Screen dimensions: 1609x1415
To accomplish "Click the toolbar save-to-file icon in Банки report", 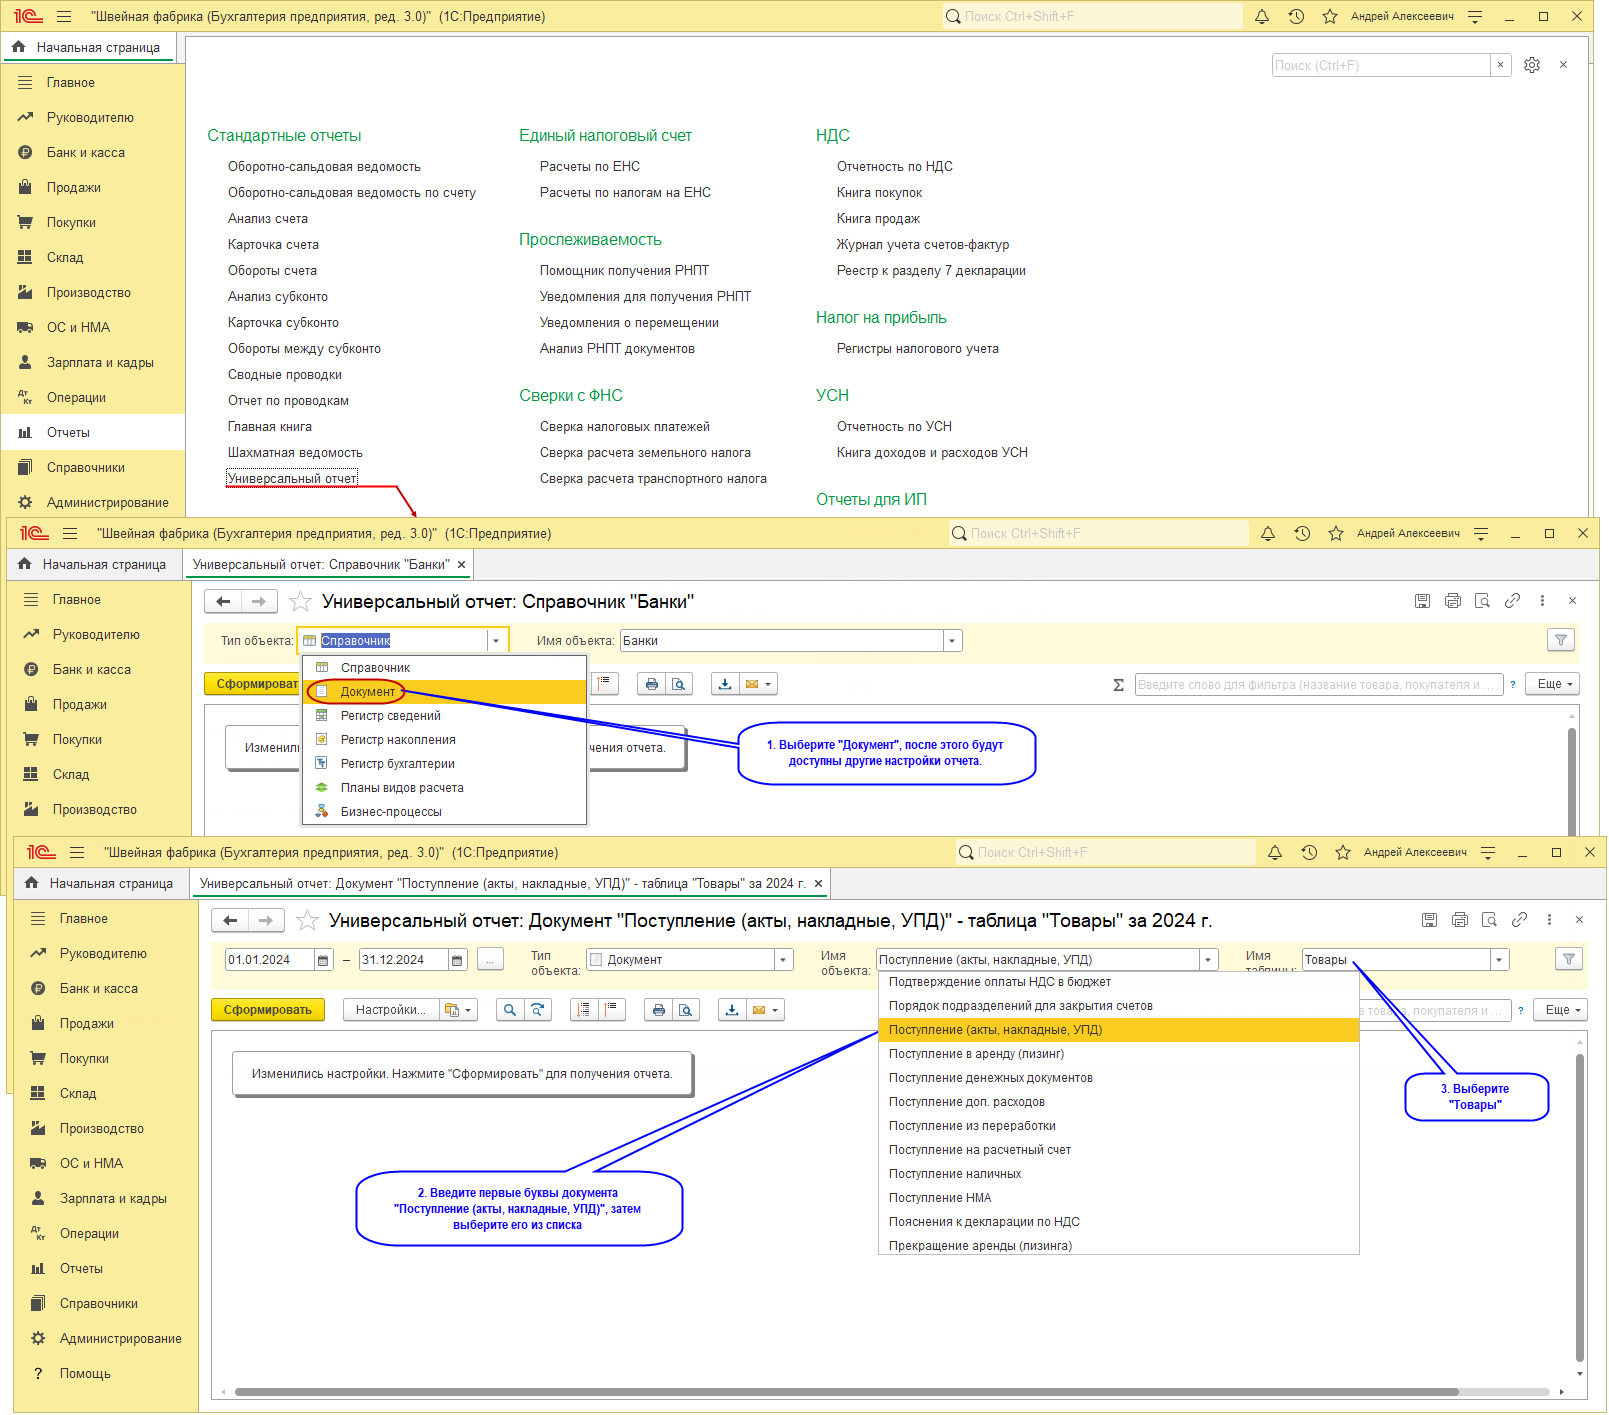I will (724, 684).
